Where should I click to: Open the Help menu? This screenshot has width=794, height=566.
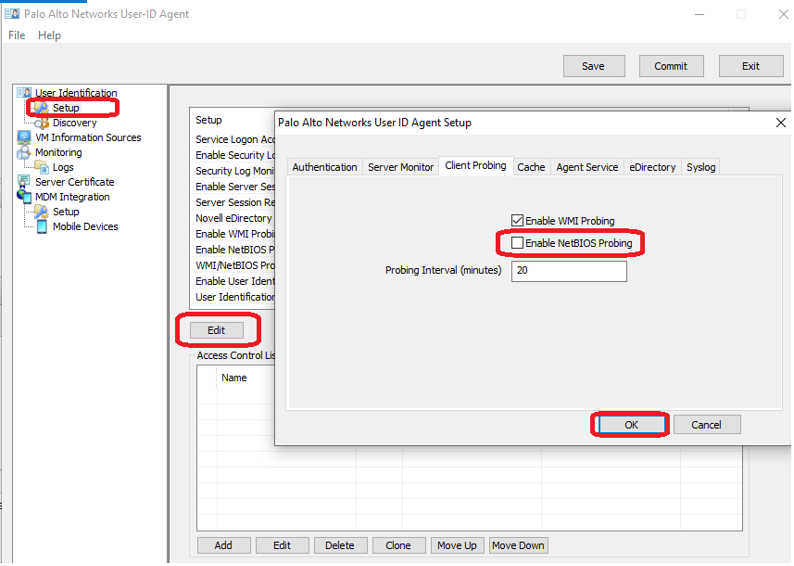[49, 35]
